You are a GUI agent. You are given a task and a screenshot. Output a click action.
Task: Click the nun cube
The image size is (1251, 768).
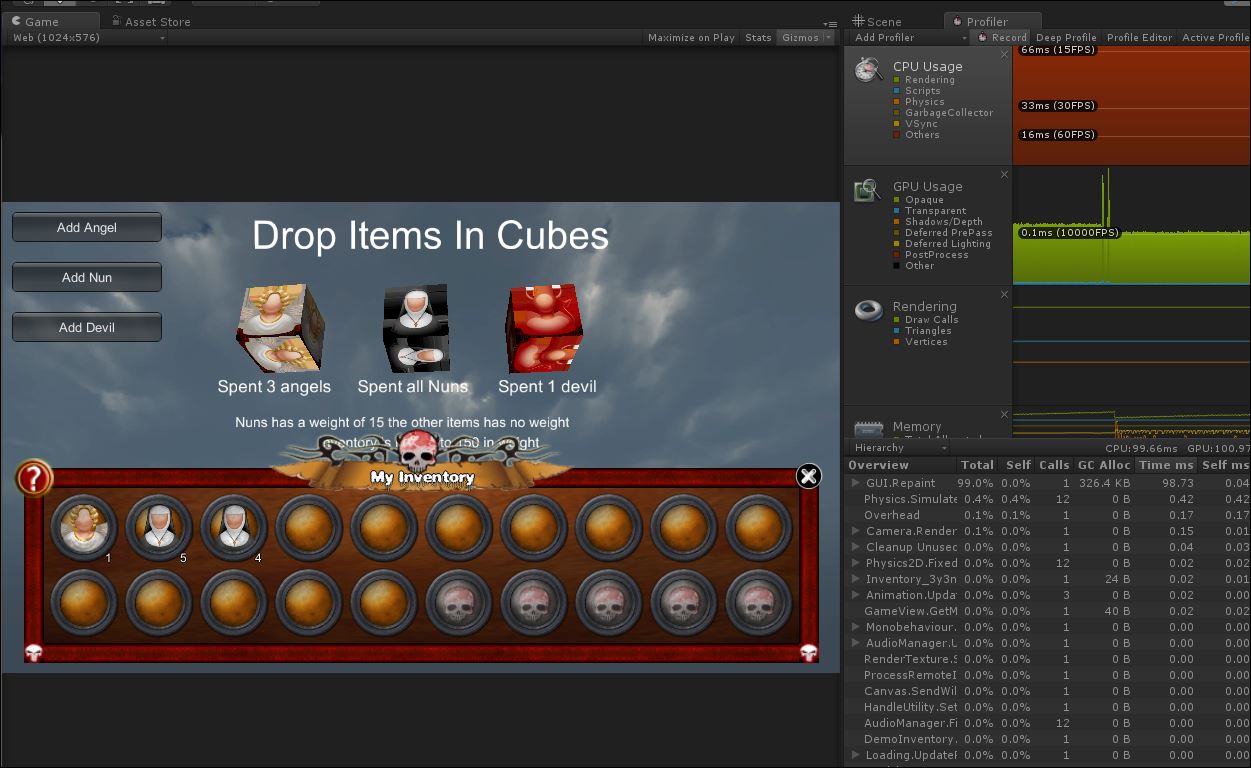pos(416,328)
